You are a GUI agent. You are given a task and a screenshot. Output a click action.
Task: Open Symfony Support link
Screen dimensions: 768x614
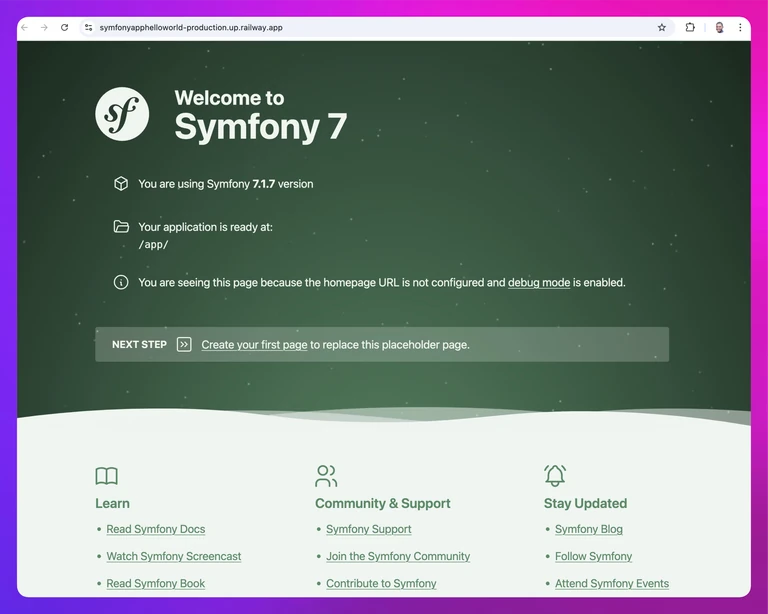[369, 529]
